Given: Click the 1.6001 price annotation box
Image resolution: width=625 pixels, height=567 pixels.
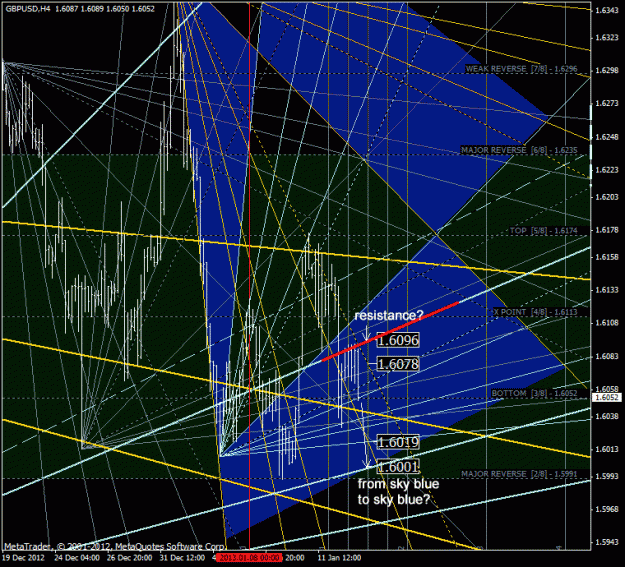Looking at the screenshot, I should click(398, 466).
